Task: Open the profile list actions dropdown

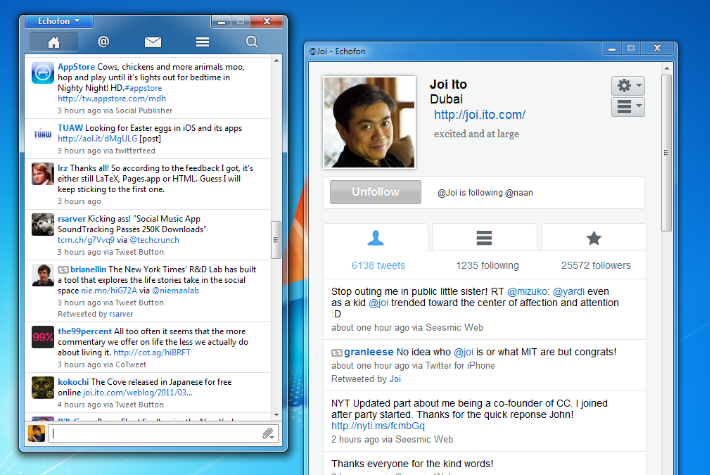Action: click(627, 107)
